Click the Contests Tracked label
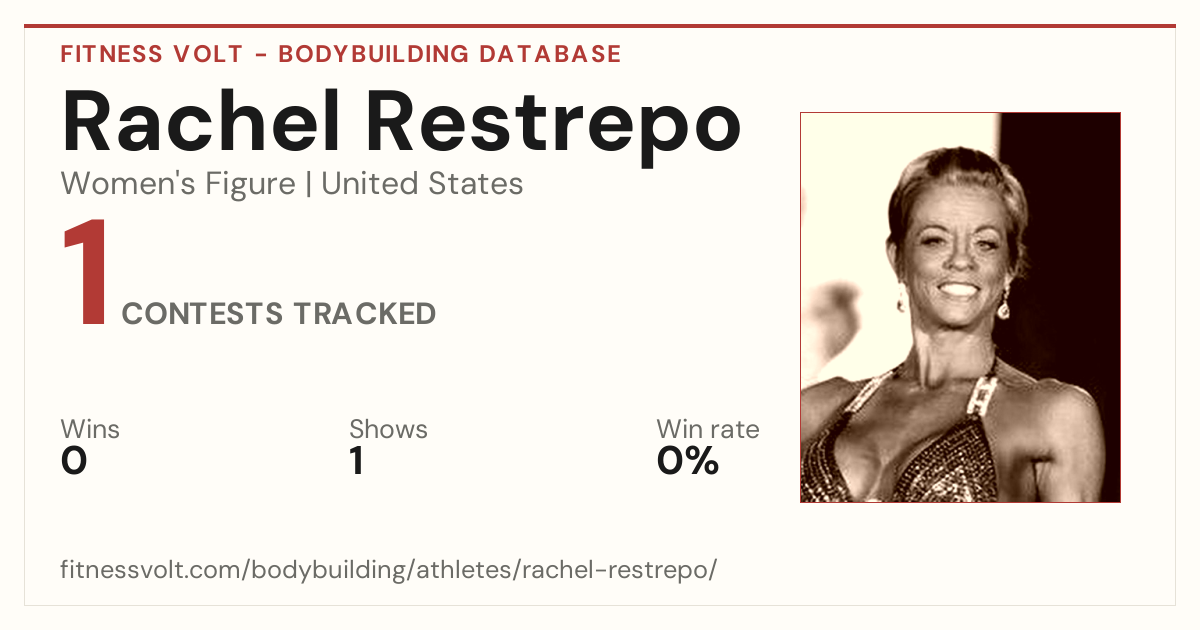The height and width of the screenshot is (630, 1200). [279, 314]
